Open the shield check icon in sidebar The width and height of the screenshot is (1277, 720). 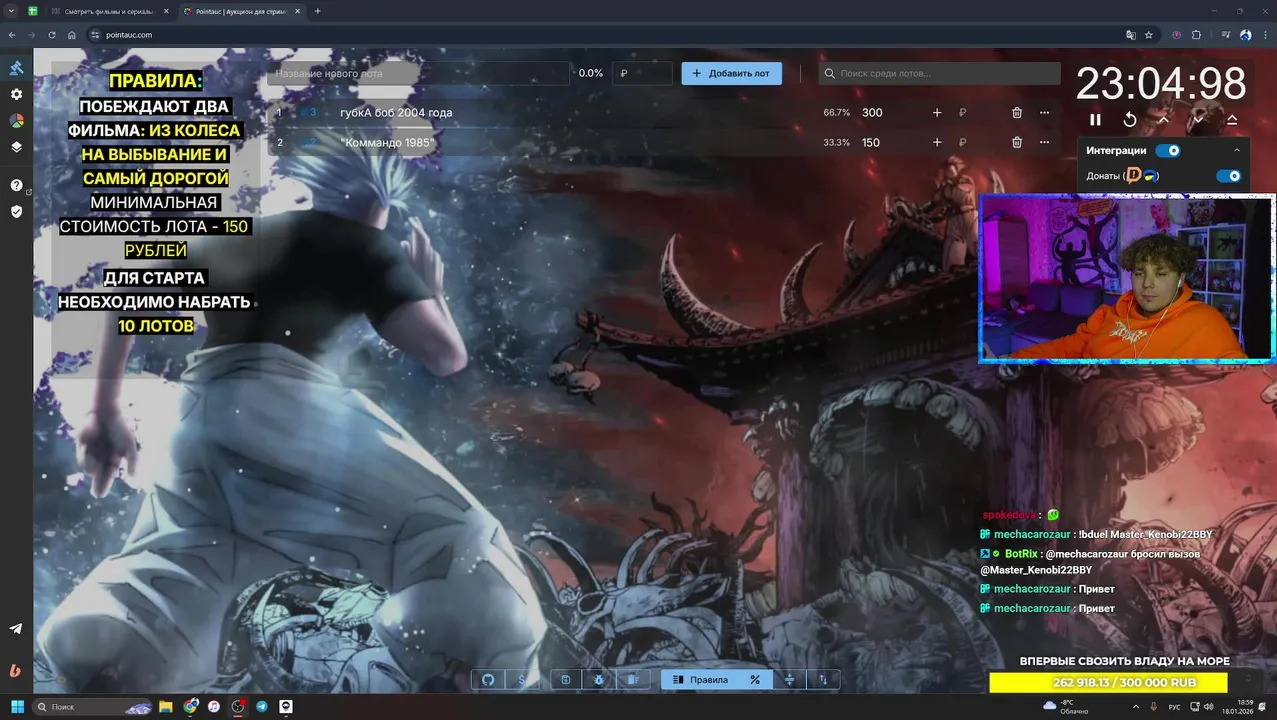(x=16, y=212)
